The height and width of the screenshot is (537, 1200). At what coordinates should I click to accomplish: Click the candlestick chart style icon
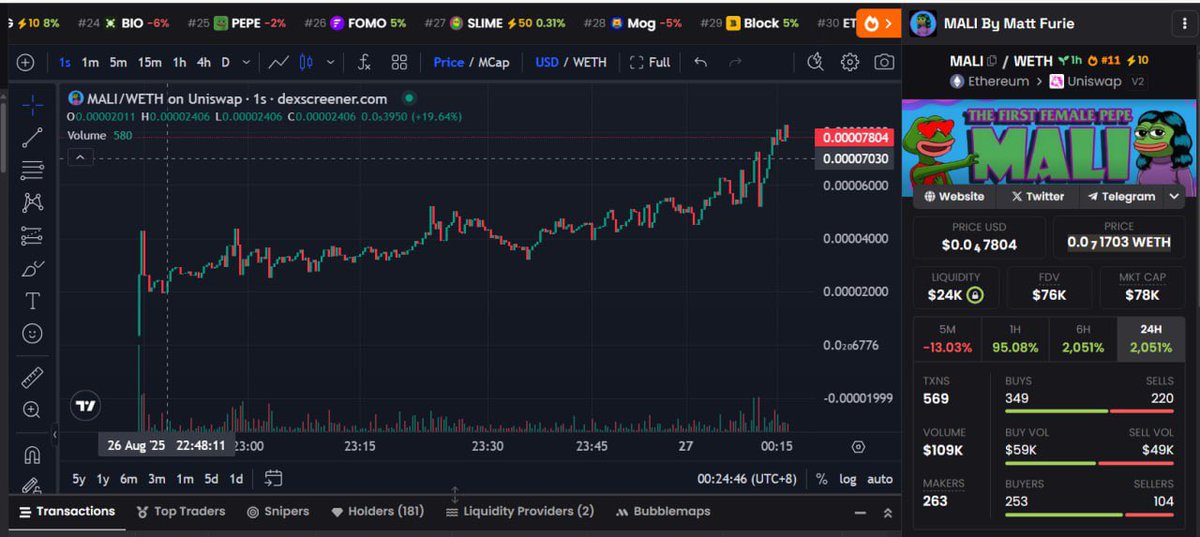coord(307,62)
